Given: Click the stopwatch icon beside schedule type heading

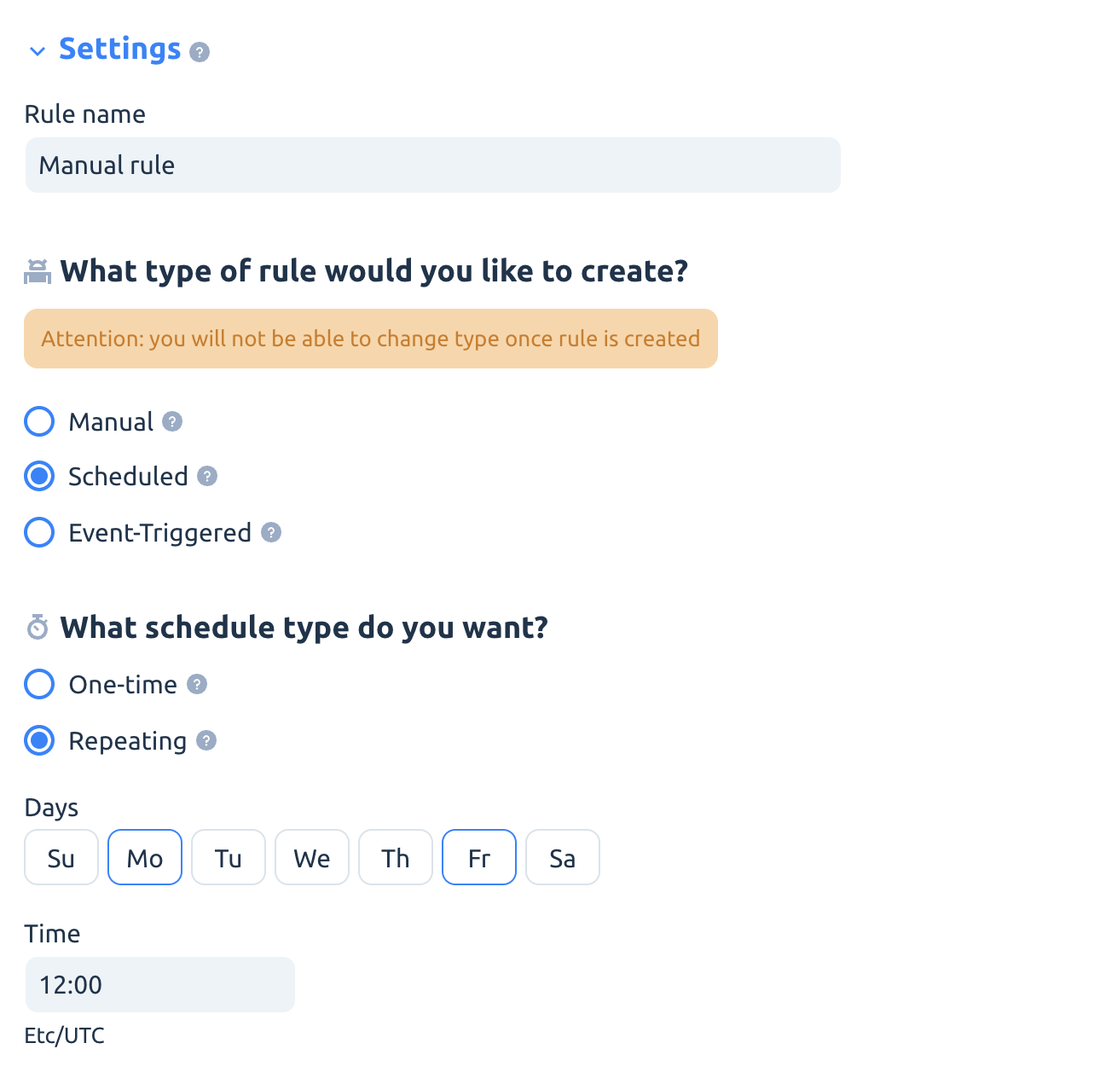Looking at the screenshot, I should pos(37,627).
